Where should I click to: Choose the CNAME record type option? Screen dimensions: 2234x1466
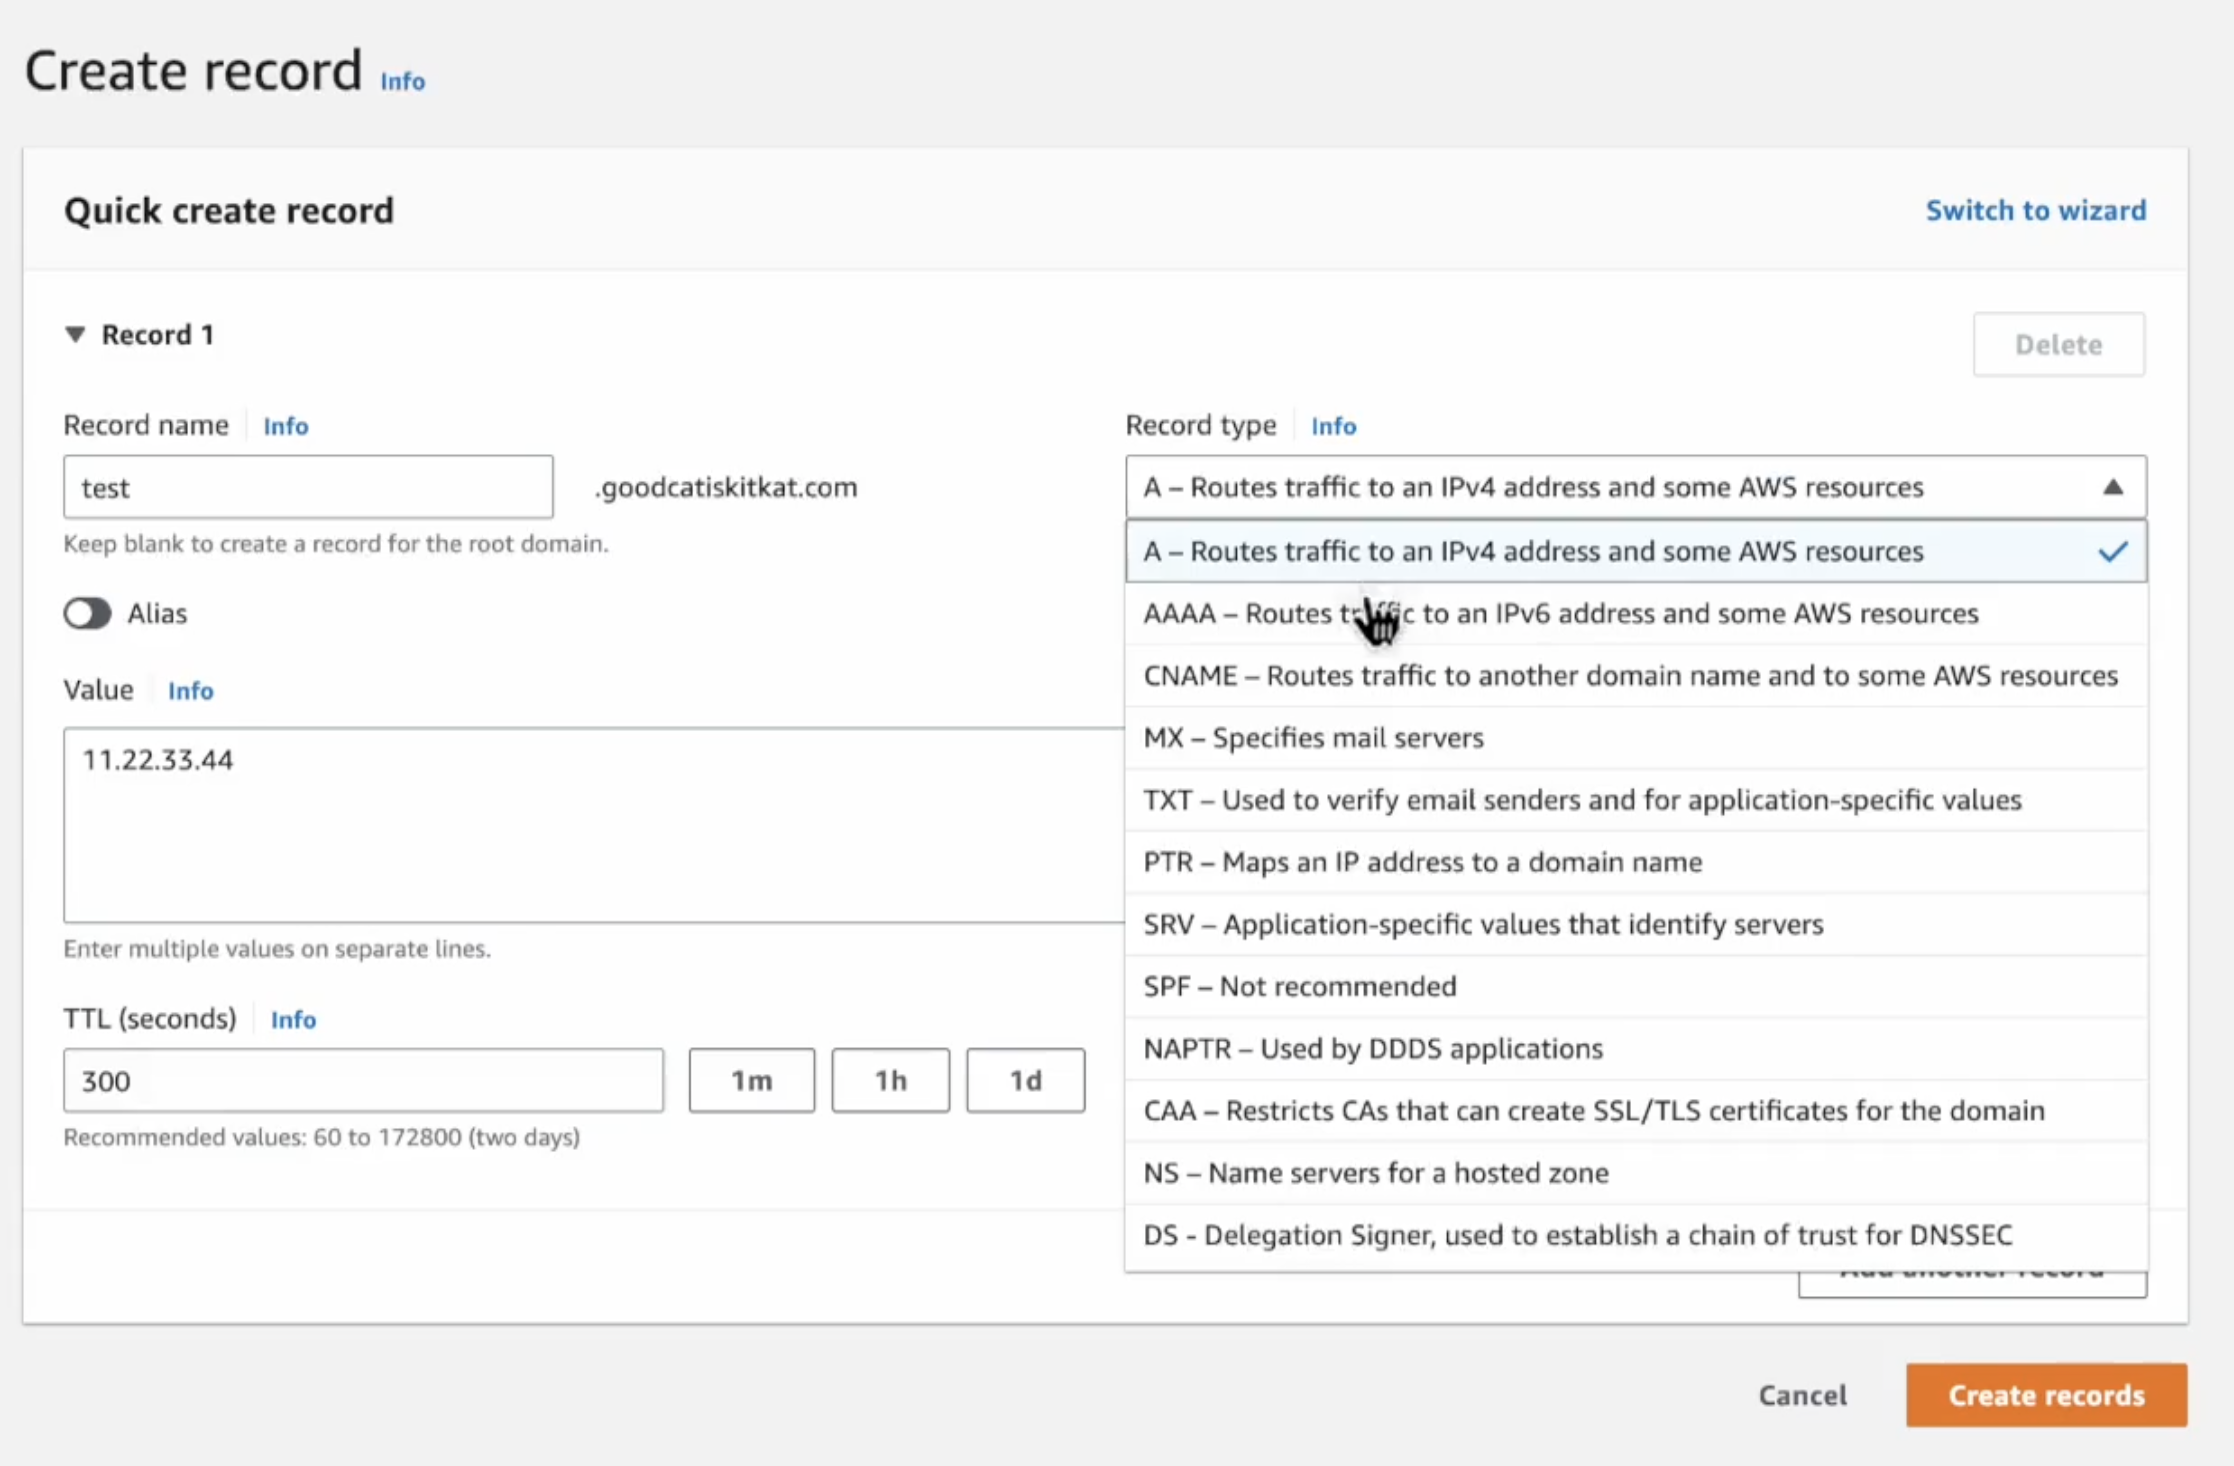tap(1630, 676)
